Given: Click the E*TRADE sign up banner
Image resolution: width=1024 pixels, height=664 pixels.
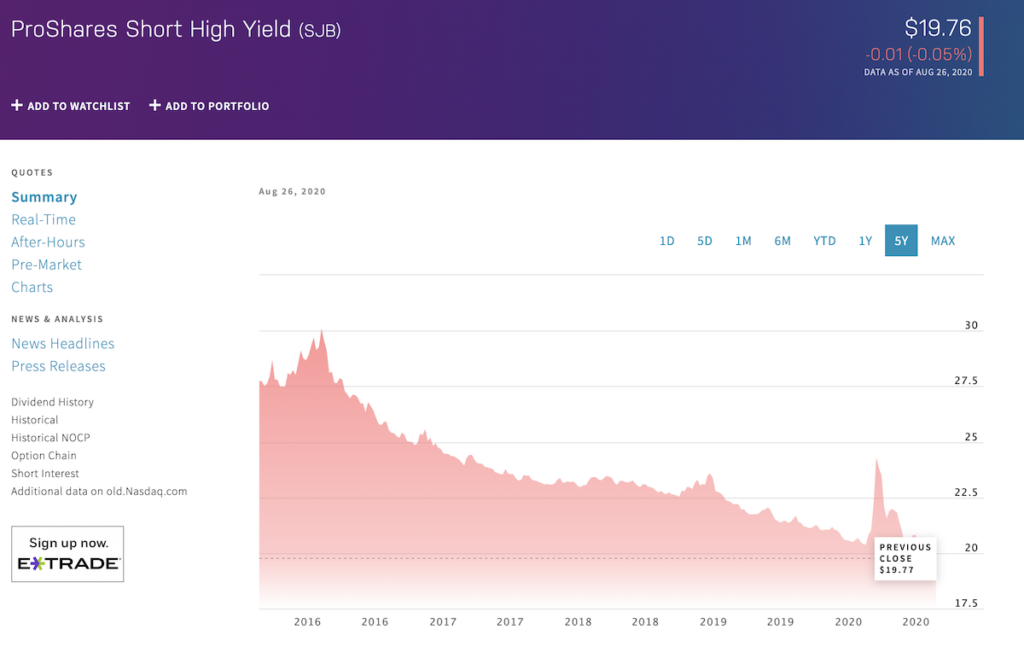Looking at the screenshot, I should point(68,554).
